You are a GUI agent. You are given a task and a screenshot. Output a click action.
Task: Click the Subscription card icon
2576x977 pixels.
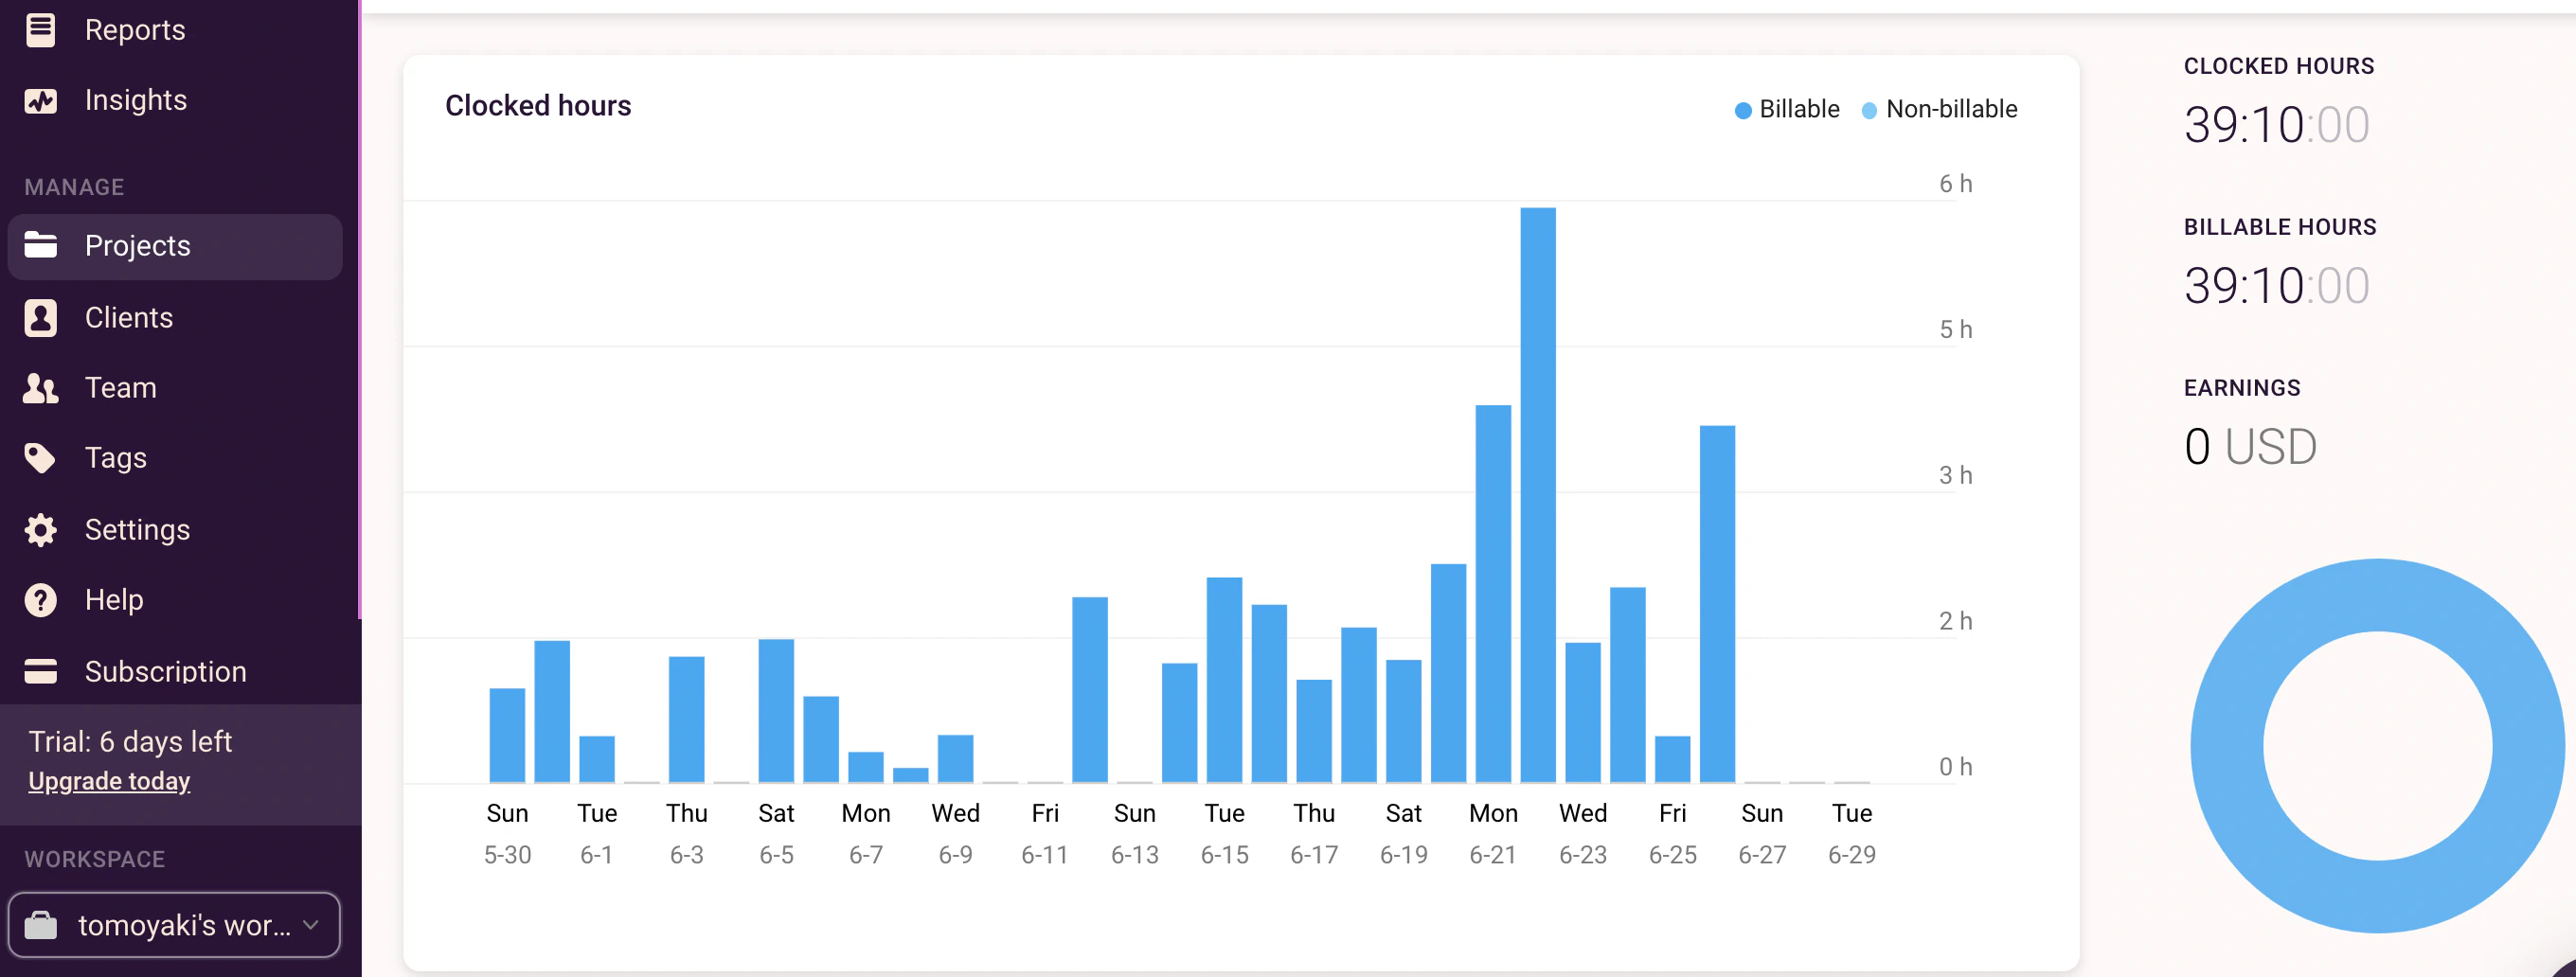[40, 671]
